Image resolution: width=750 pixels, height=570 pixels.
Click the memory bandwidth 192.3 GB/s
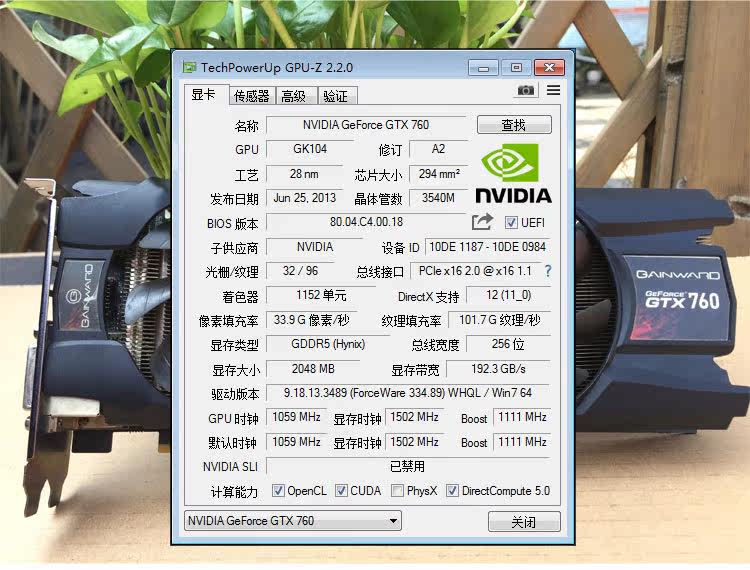pos(498,369)
